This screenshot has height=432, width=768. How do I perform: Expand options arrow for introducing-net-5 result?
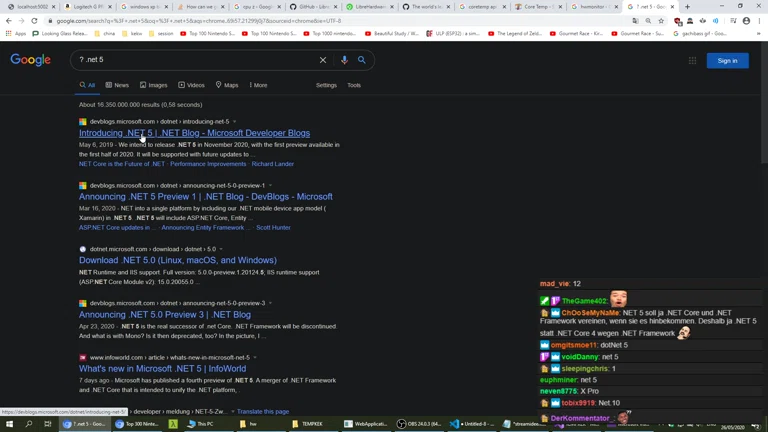pyautogui.click(x=235, y=121)
